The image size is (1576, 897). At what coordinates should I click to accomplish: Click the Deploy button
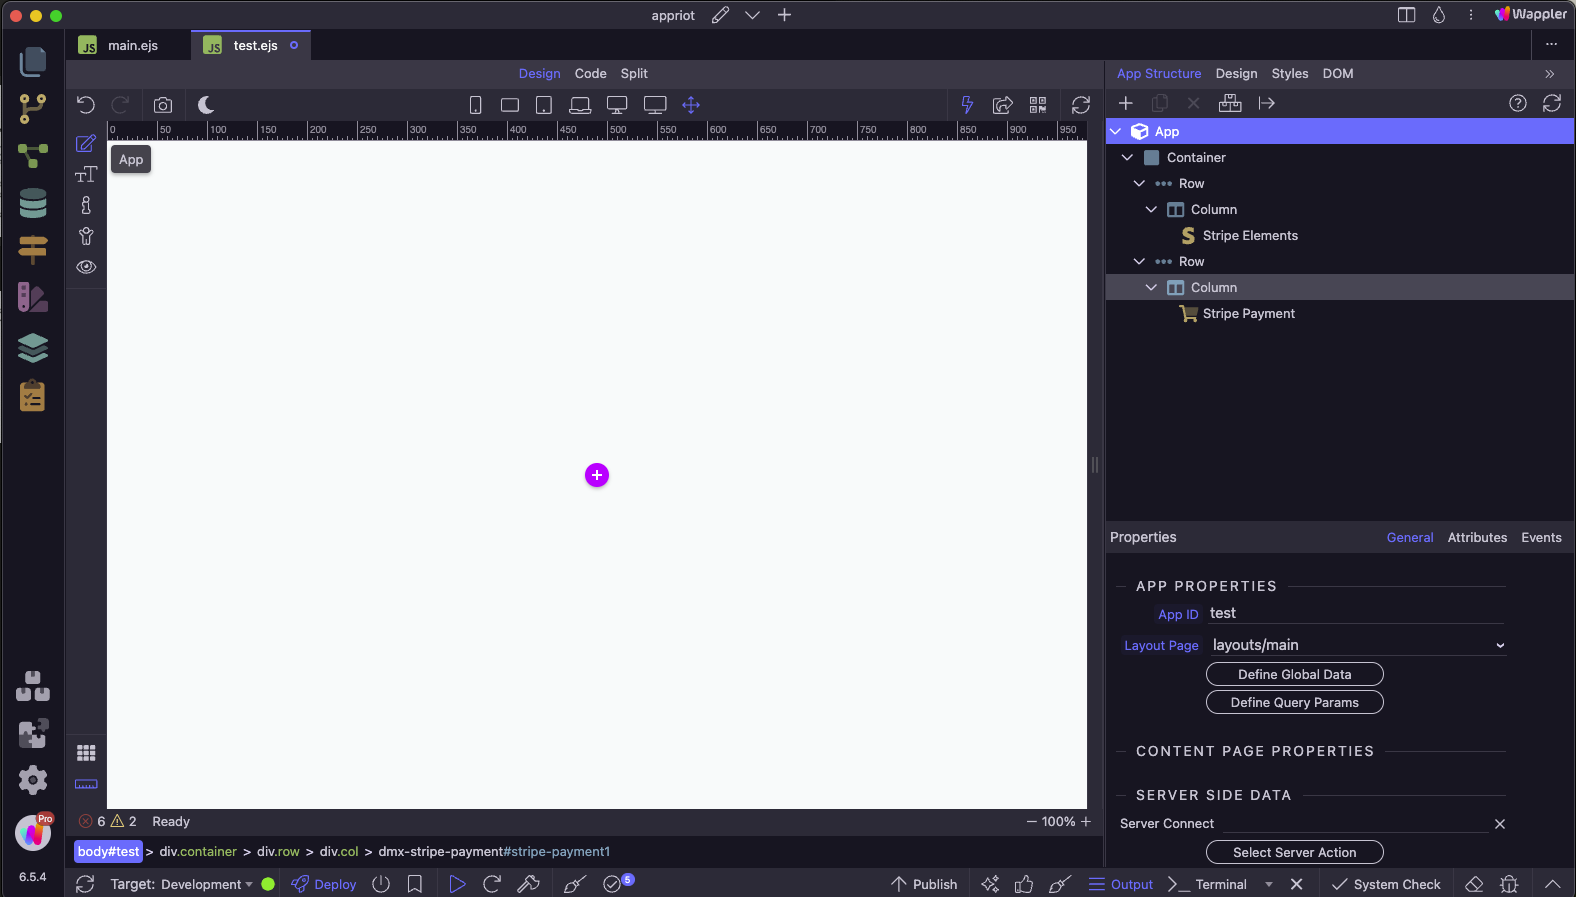[323, 884]
